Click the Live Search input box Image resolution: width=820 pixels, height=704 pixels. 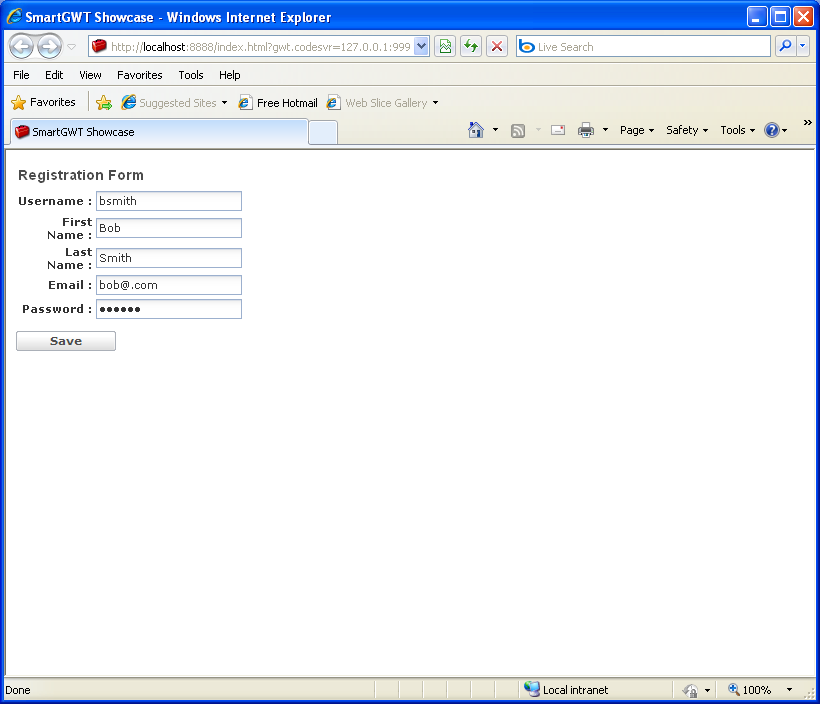[x=643, y=47]
